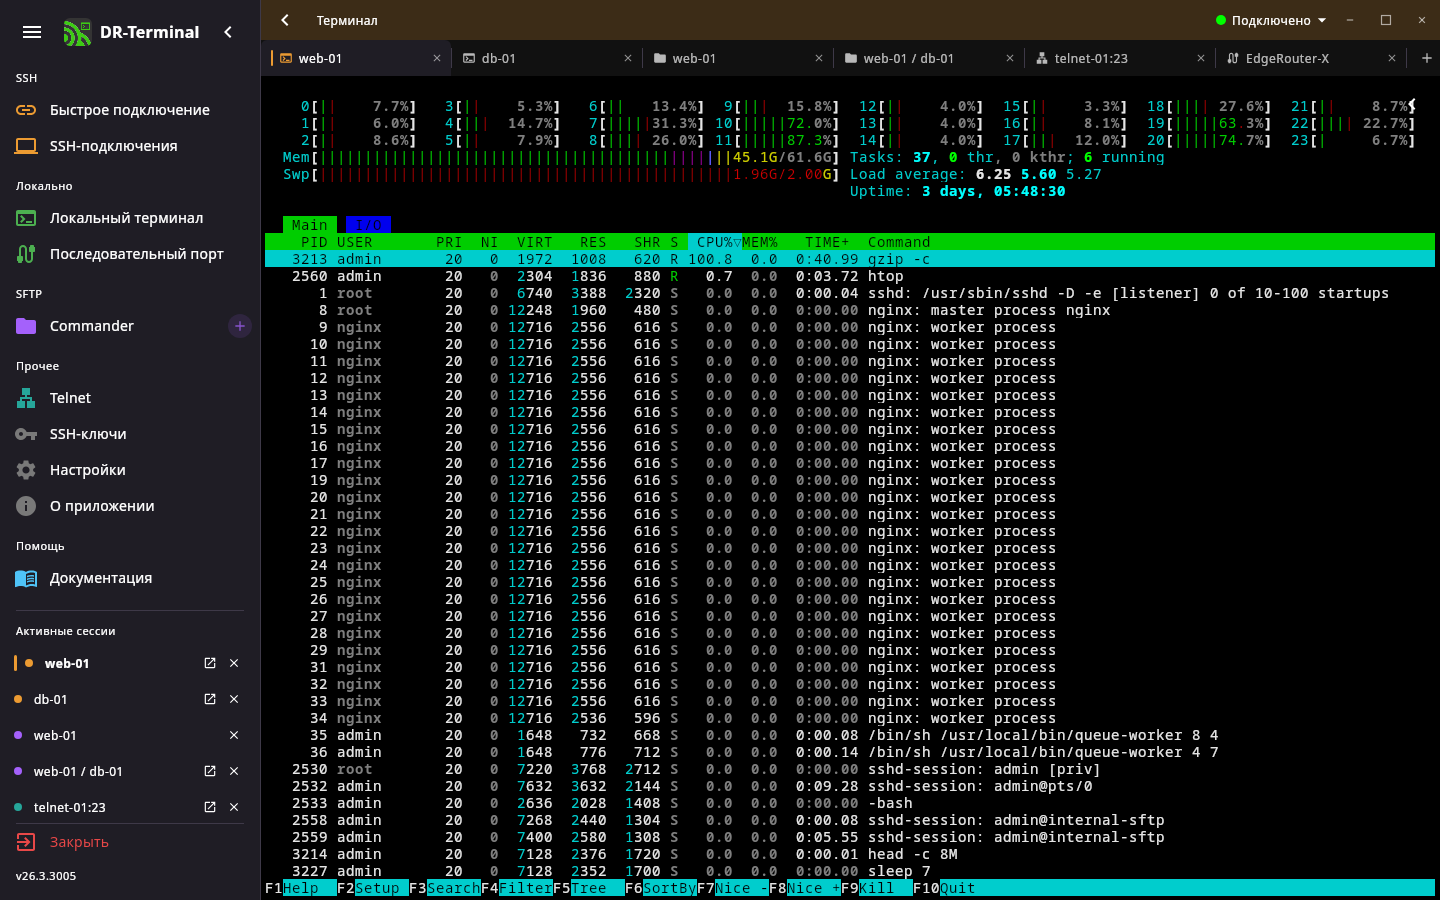Open the hamburger menu
The width and height of the screenshot is (1440, 900).
32,32
